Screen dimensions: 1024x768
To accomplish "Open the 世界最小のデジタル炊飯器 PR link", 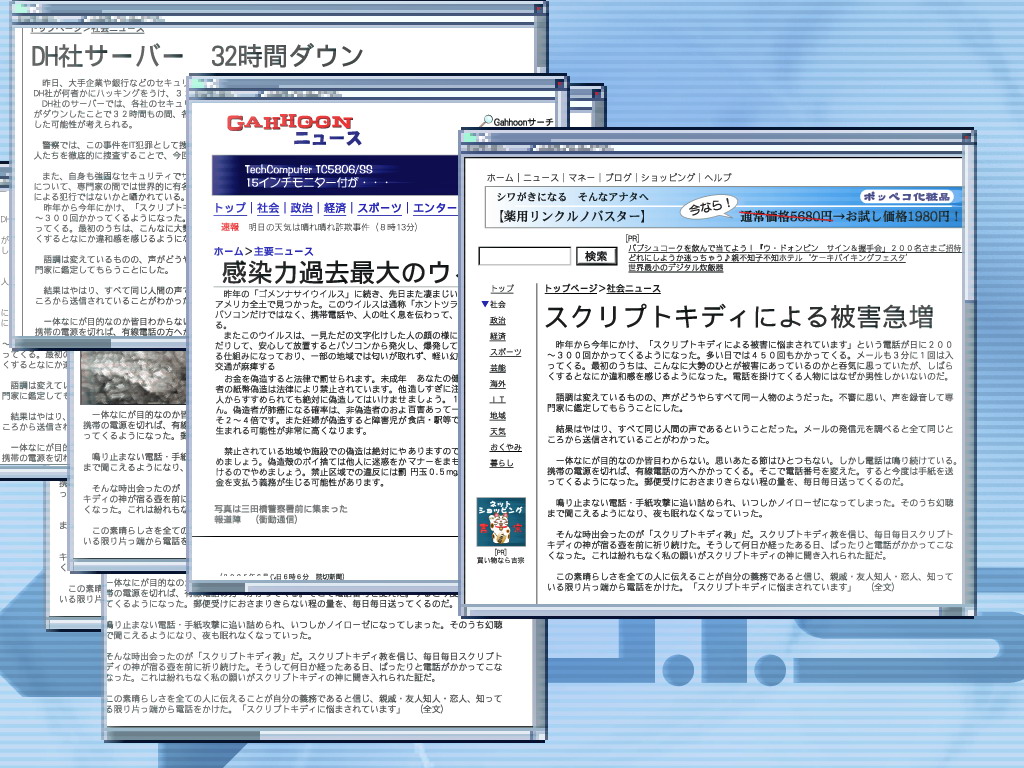I will click(x=676, y=268).
